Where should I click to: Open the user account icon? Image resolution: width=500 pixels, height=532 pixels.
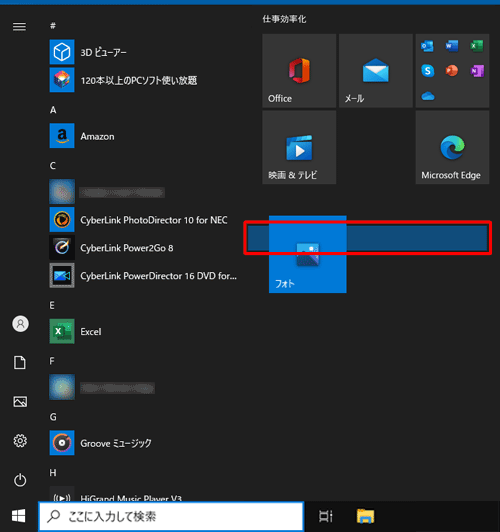coord(20,324)
